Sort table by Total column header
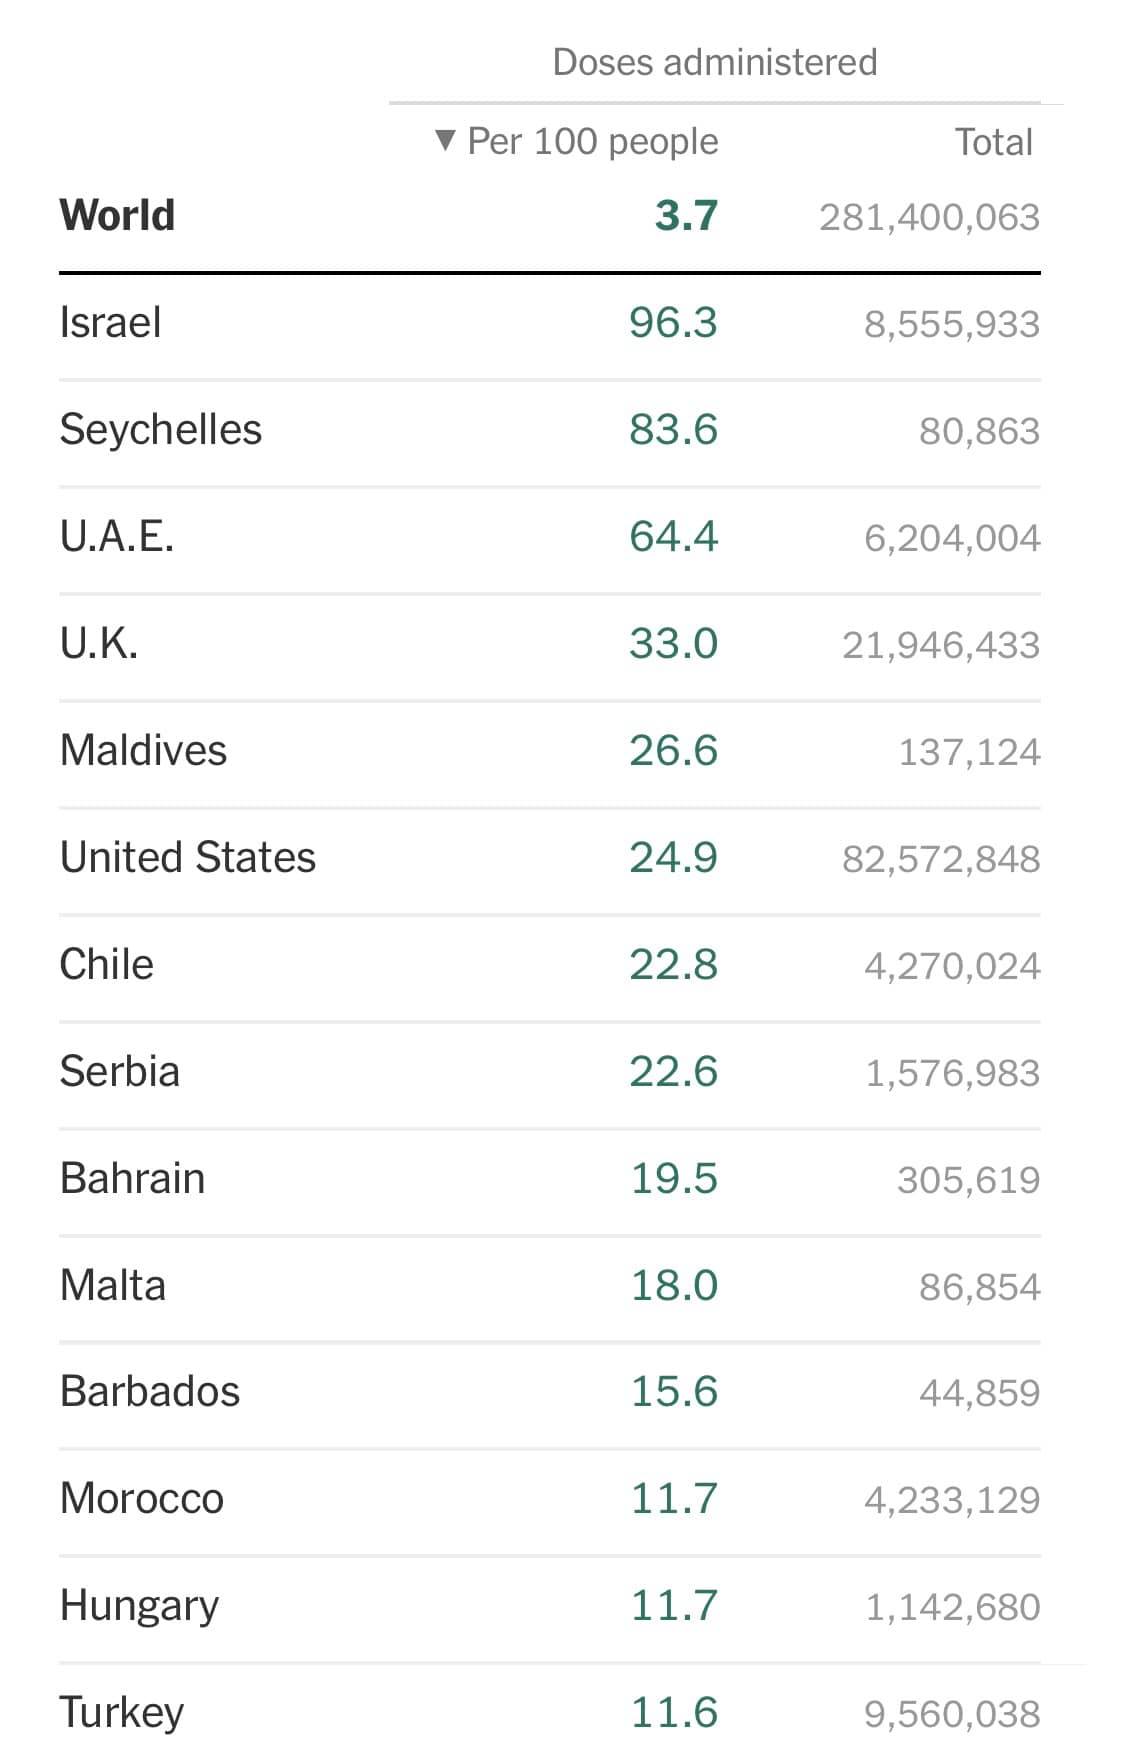This screenshot has height=1760, width=1124. 992,142
